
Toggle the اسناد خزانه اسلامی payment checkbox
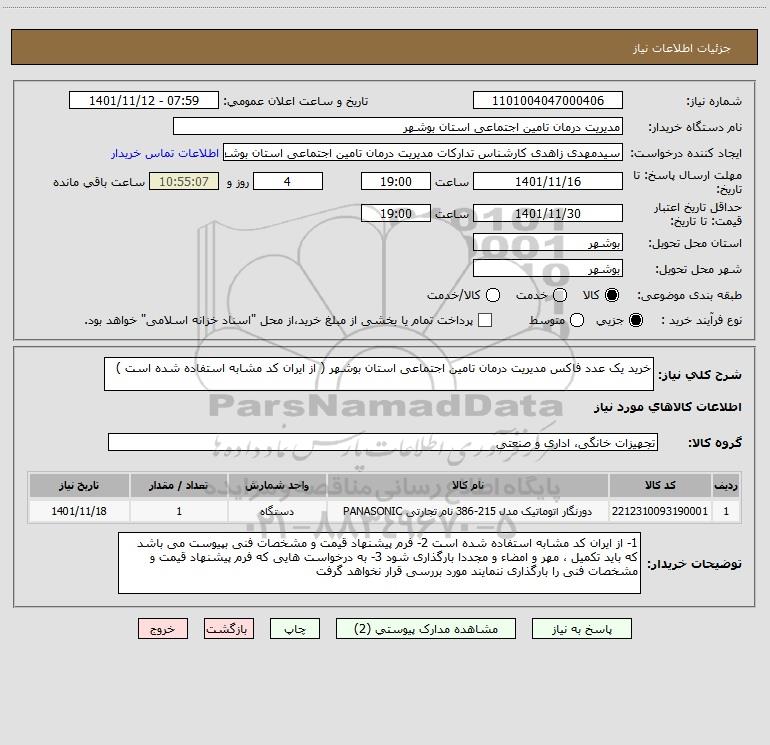(x=485, y=320)
